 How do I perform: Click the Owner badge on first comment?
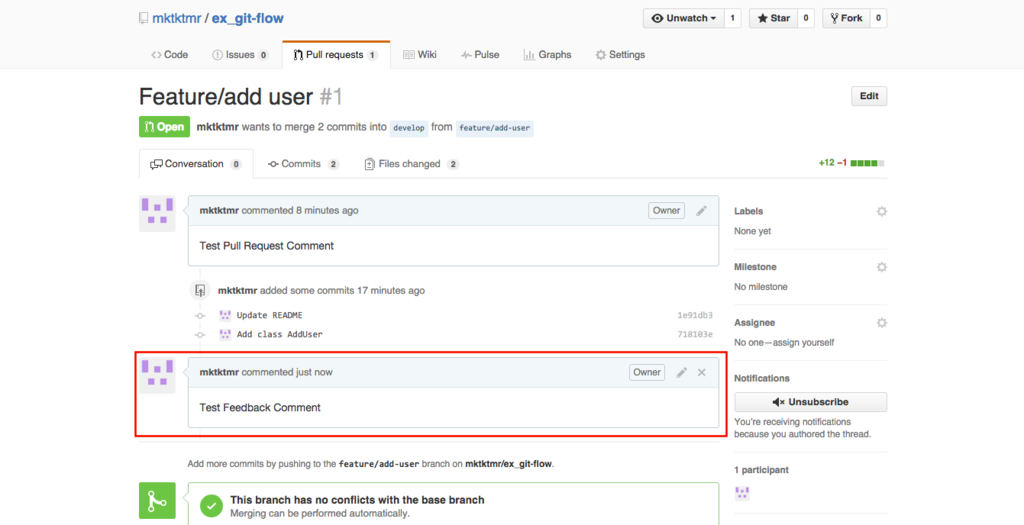point(666,210)
